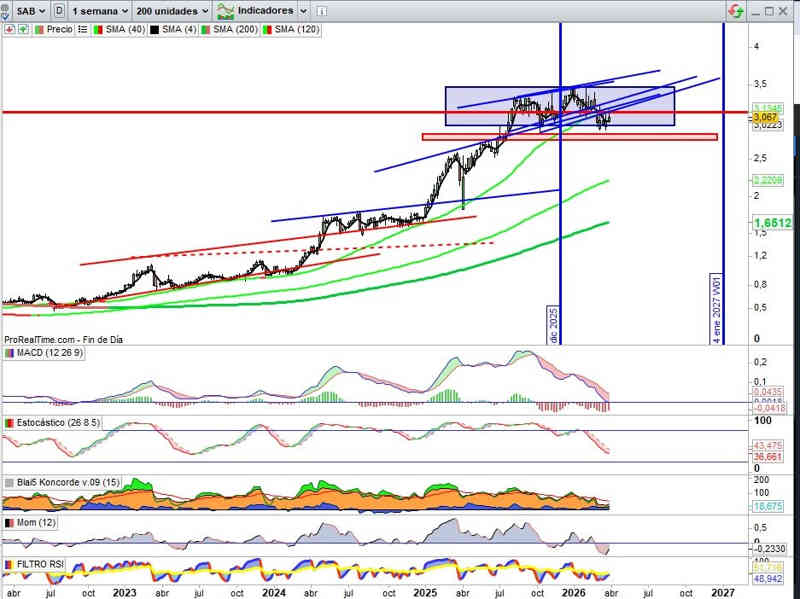Click the black SMA (4) color swatch
800x599 pixels.
(155, 29)
